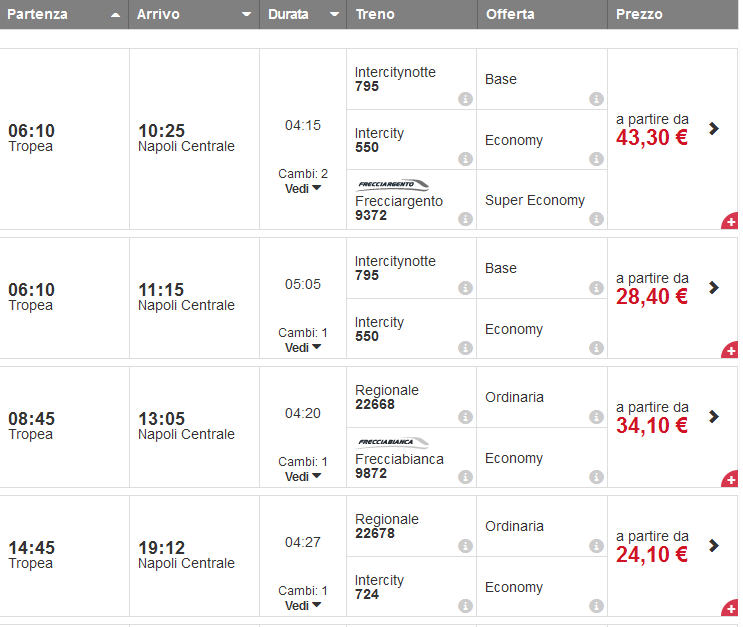Select arrow next to 28,40 € price
Viewport: 743px width, 627px height.
pyautogui.click(x=713, y=287)
